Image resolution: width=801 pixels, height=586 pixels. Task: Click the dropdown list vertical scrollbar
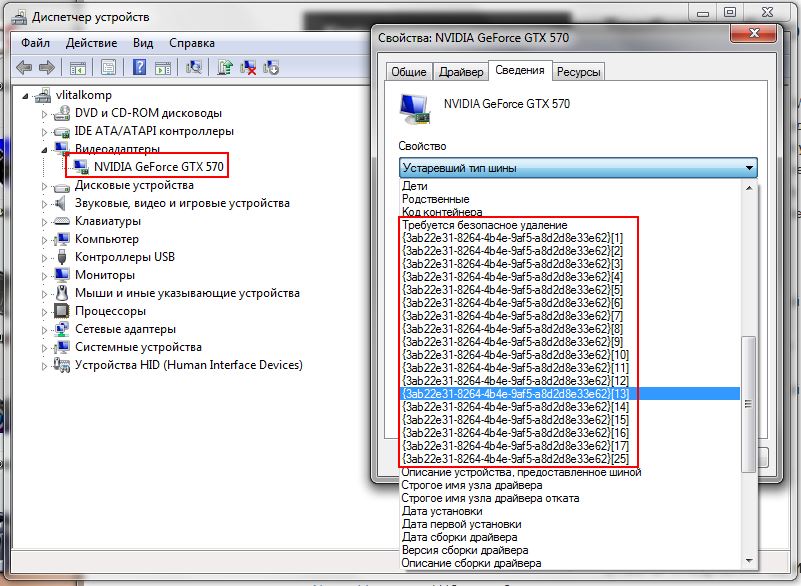tap(748, 400)
